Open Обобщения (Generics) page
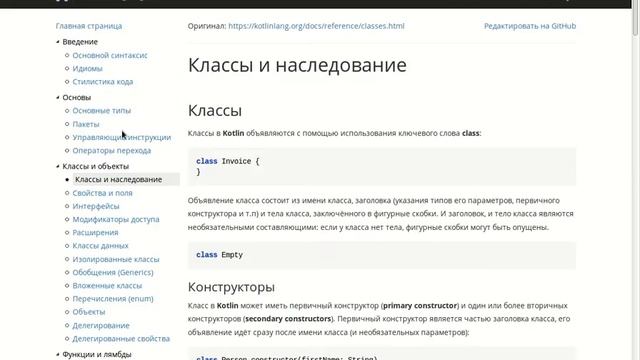640x360 pixels. tap(113, 272)
